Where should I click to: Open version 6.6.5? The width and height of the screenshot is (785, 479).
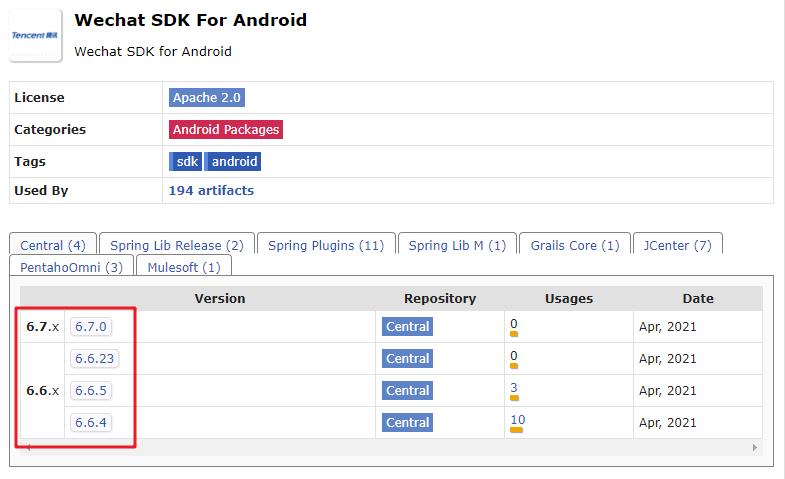91,391
